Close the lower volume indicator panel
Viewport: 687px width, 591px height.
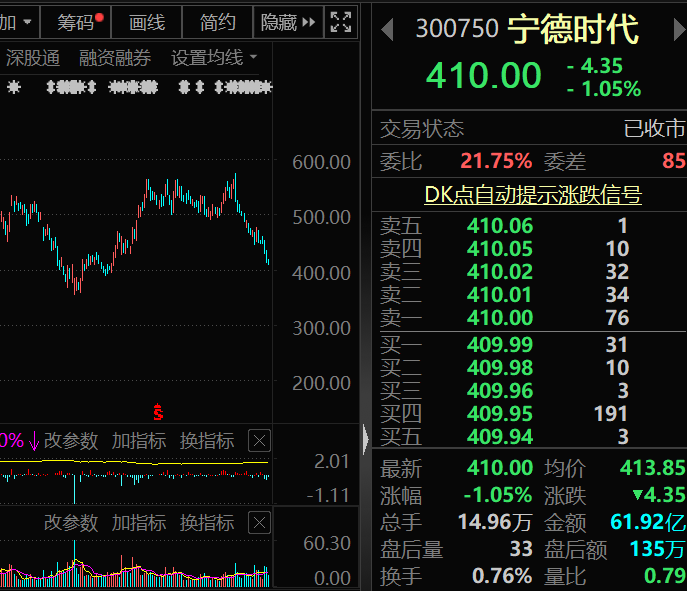pyautogui.click(x=258, y=523)
